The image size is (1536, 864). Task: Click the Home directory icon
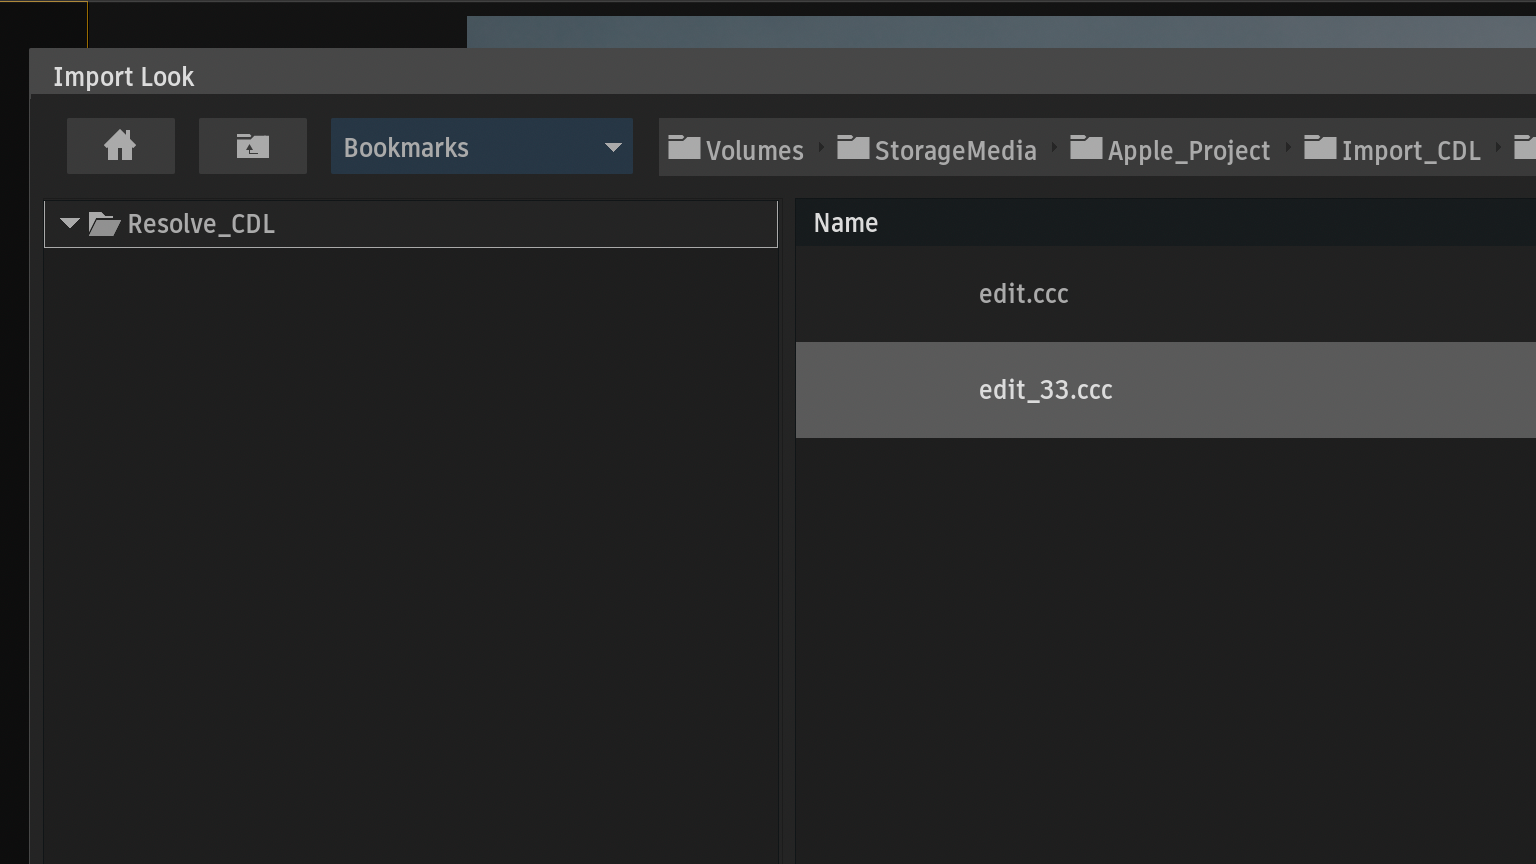tap(120, 146)
